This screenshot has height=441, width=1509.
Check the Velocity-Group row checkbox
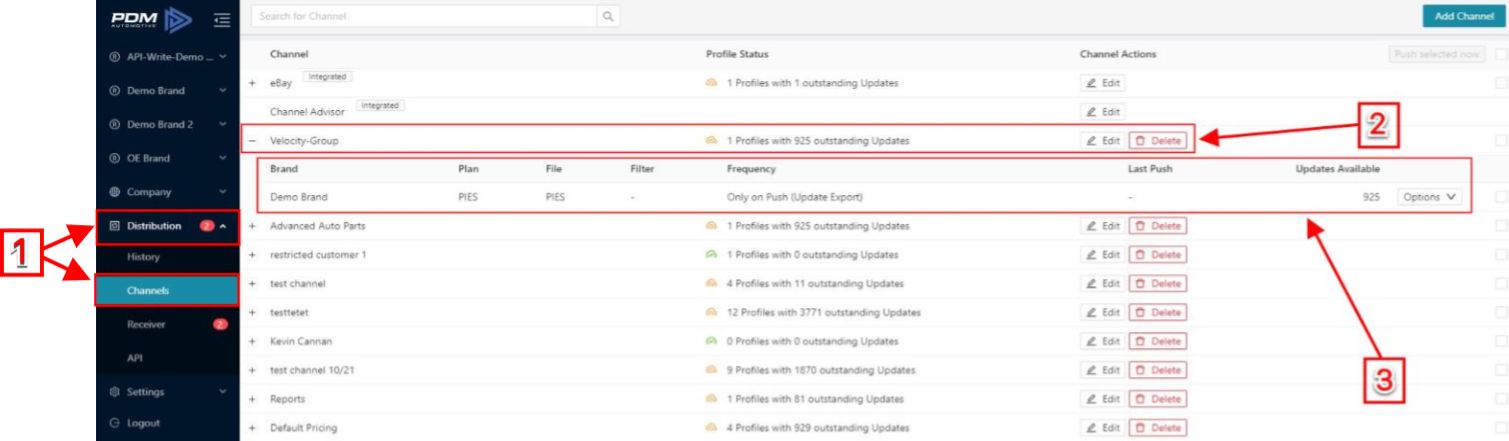[1501, 141]
